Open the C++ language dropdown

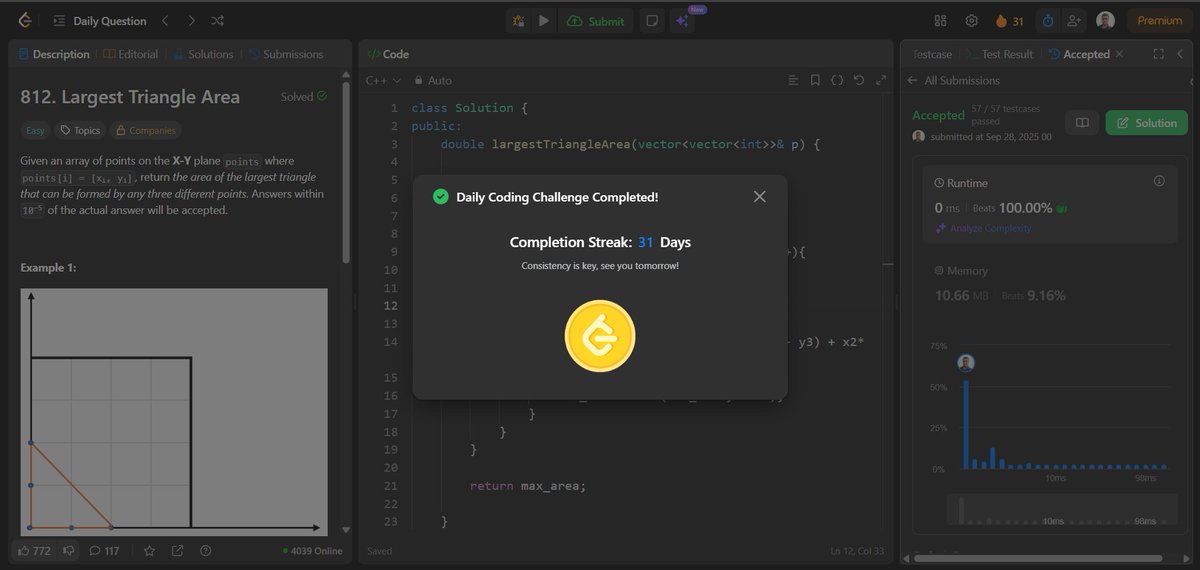(x=383, y=80)
